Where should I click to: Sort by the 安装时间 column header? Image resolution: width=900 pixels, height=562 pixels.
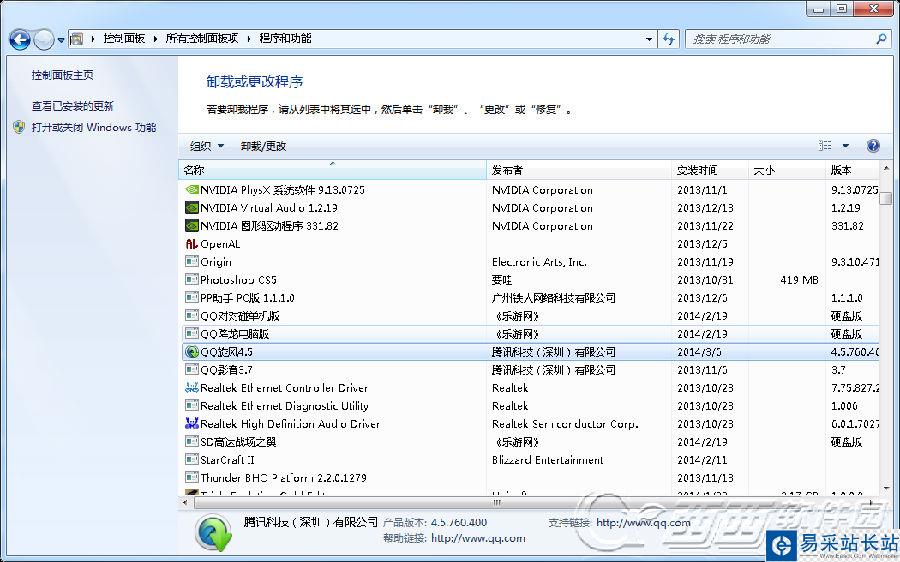(709, 170)
